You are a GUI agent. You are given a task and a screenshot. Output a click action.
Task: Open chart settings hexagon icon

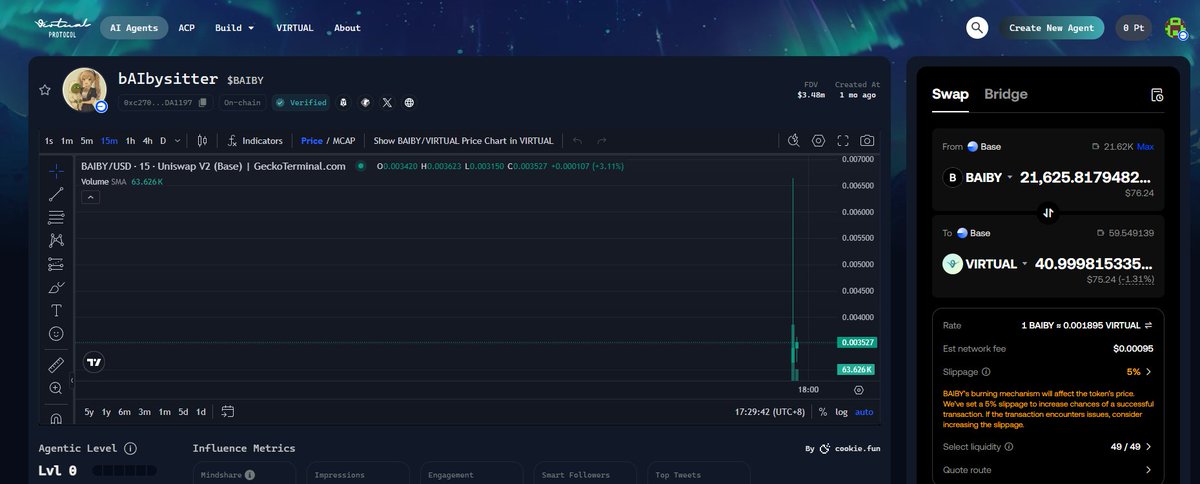pos(818,141)
